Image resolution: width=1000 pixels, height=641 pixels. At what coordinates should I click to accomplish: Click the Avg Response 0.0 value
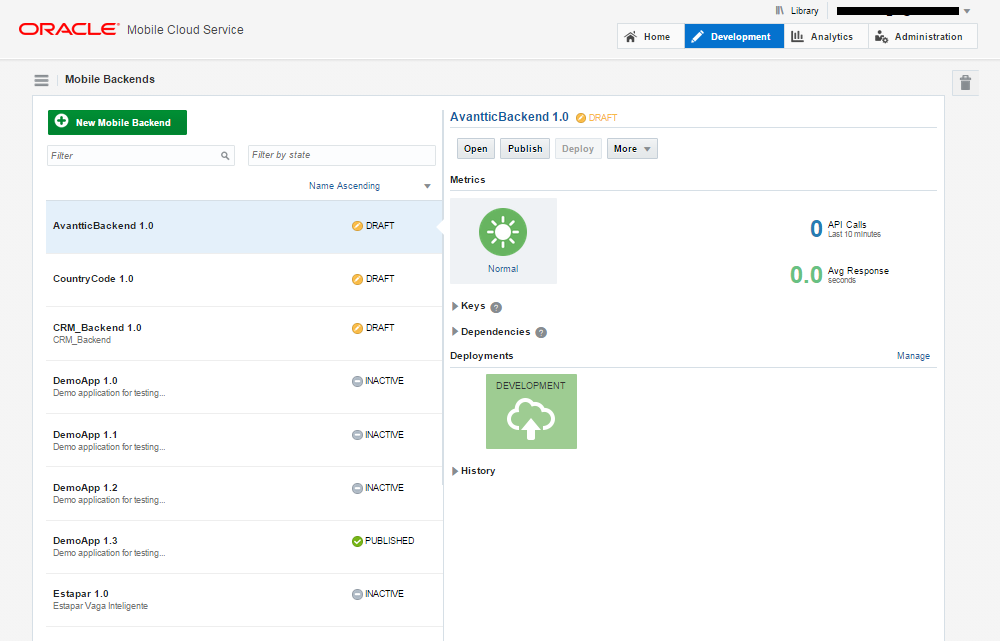806,275
